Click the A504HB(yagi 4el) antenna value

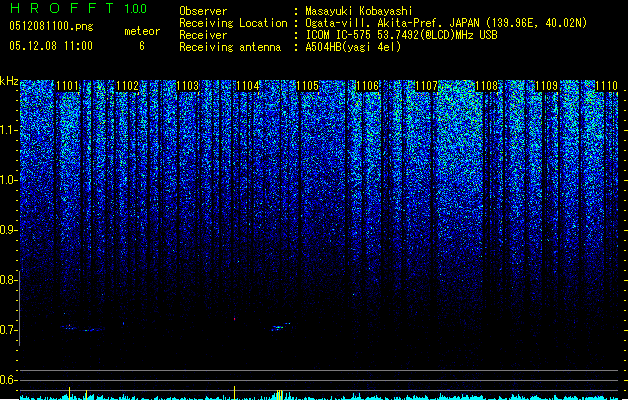[x=353, y=47]
